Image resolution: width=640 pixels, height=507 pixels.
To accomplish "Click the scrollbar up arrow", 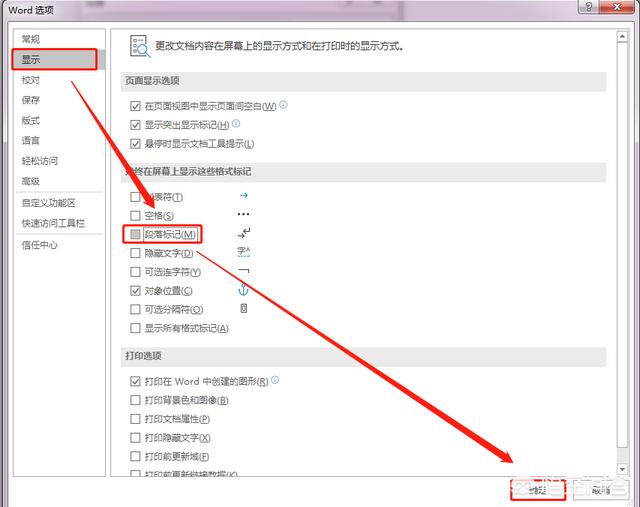I will coord(622,37).
